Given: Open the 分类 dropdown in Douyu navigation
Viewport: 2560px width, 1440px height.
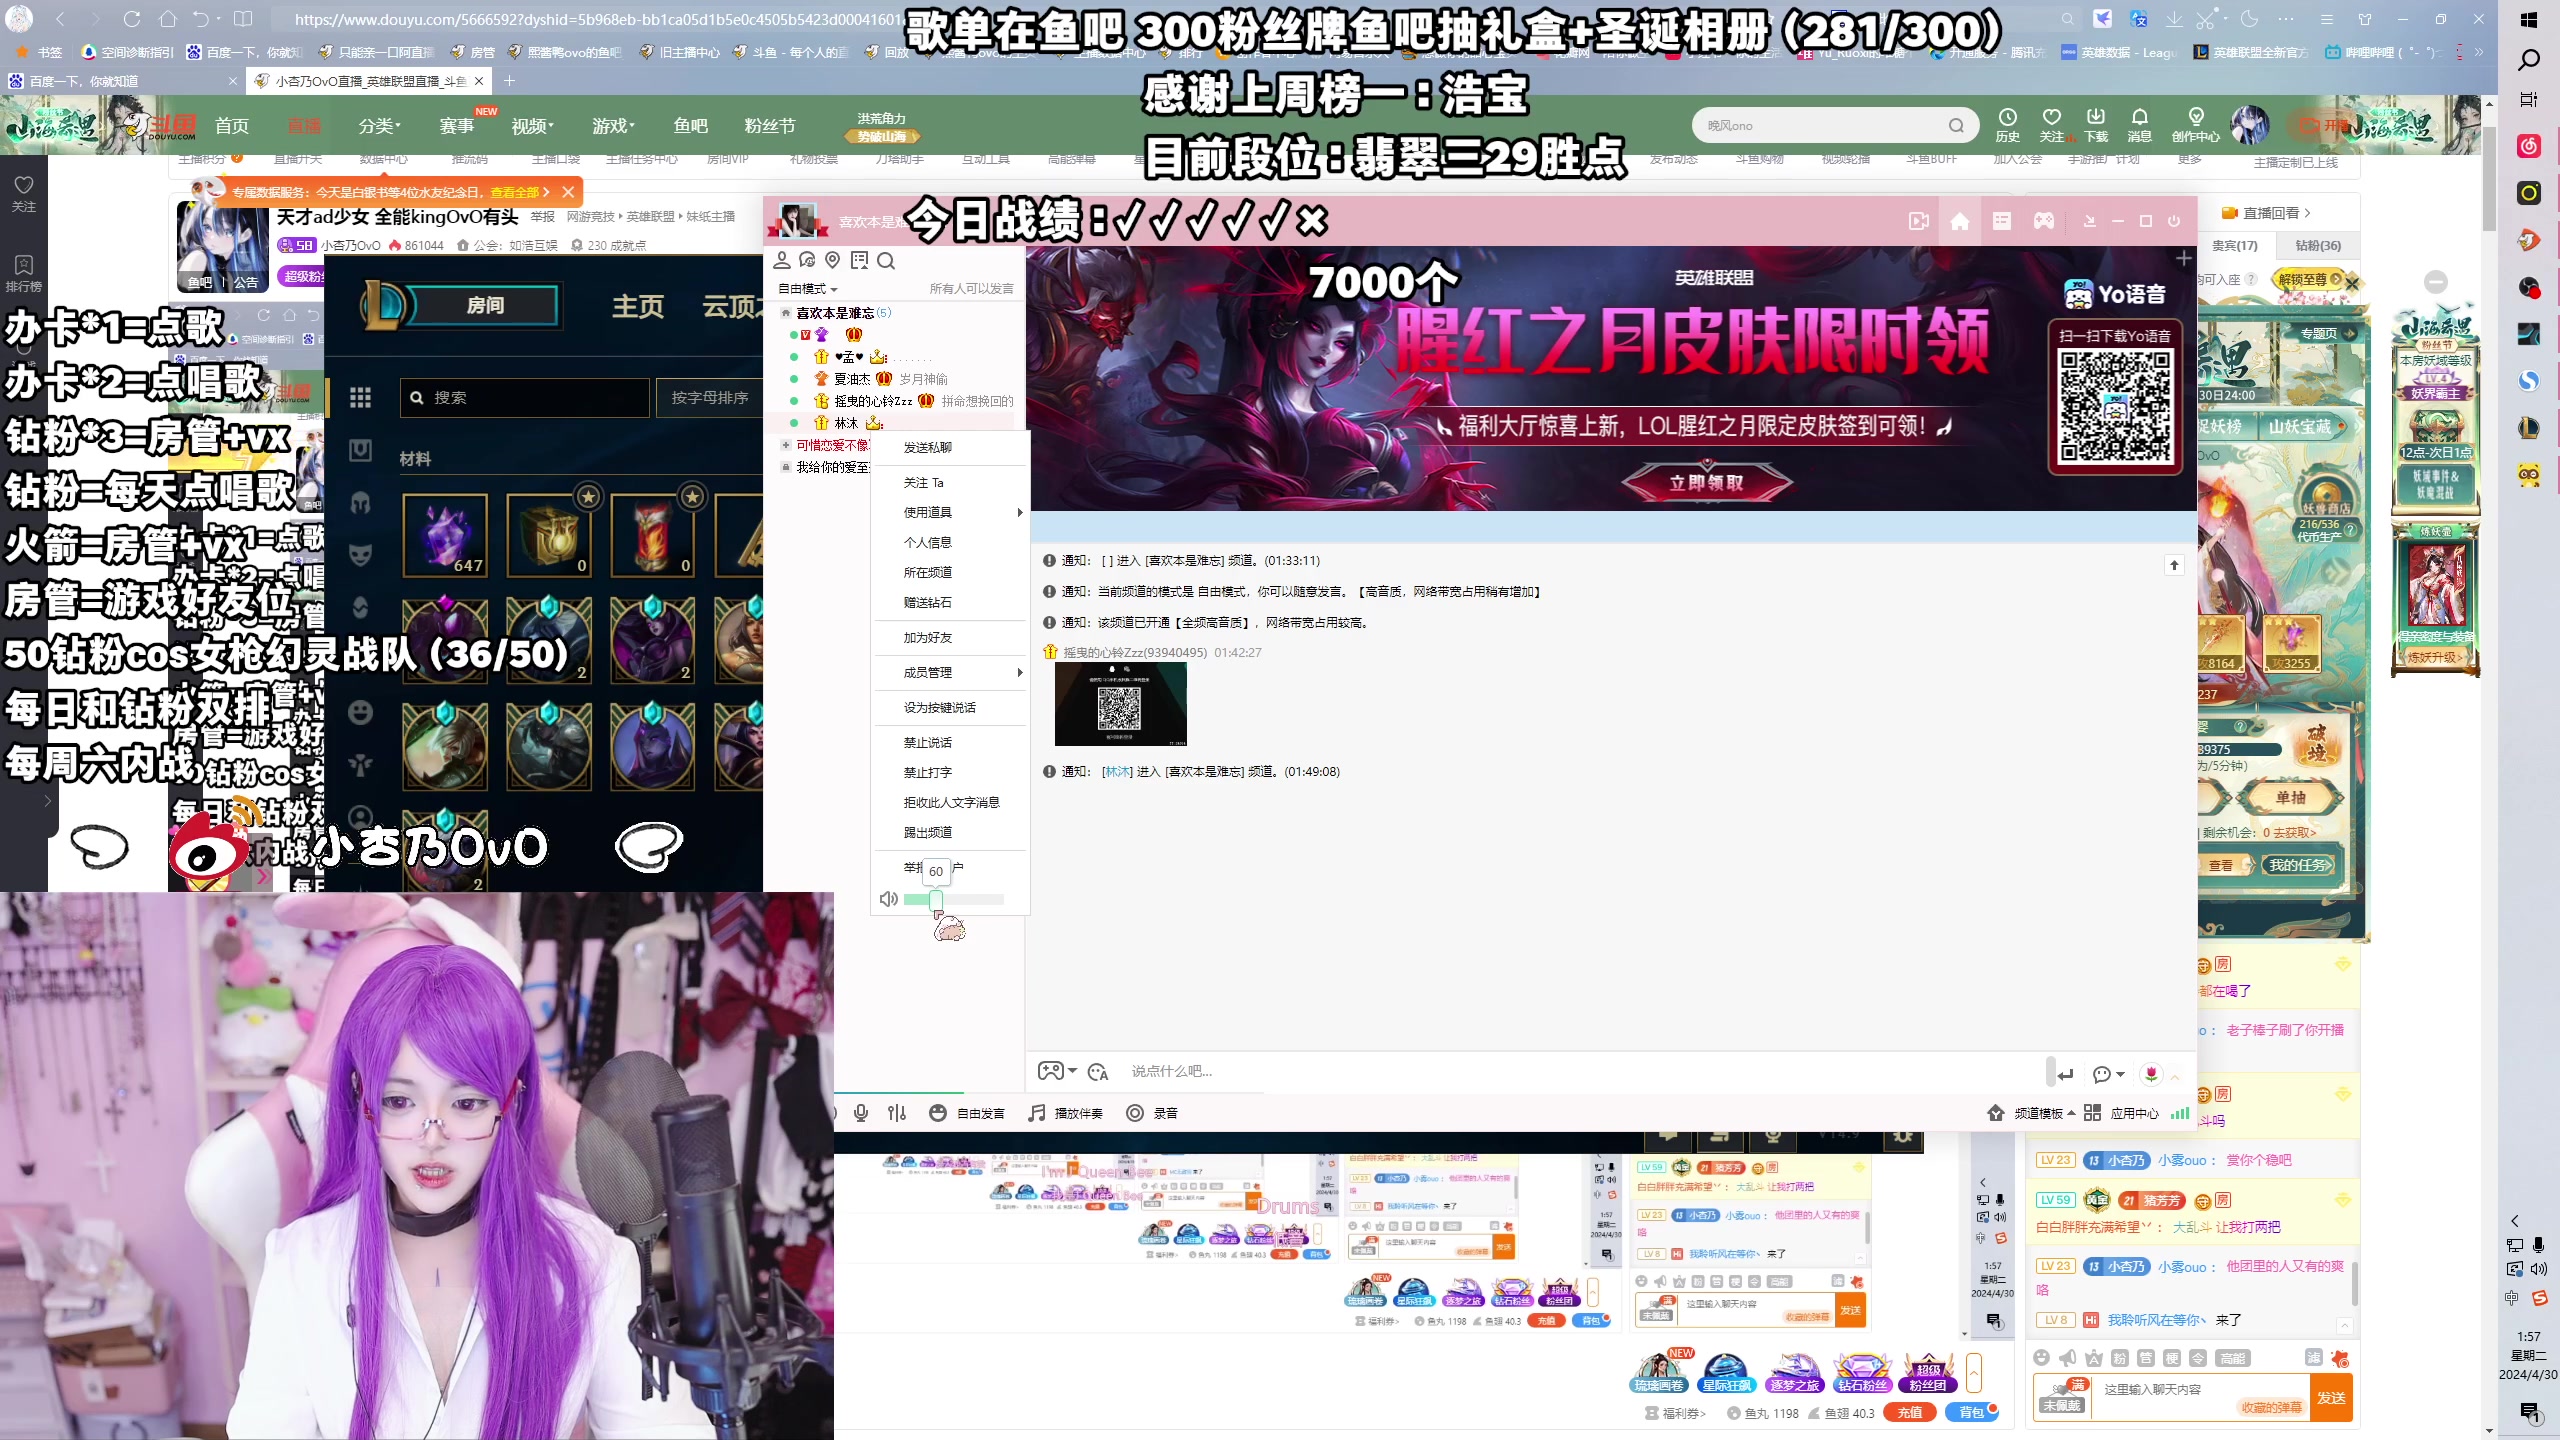Looking at the screenshot, I should click(x=380, y=126).
